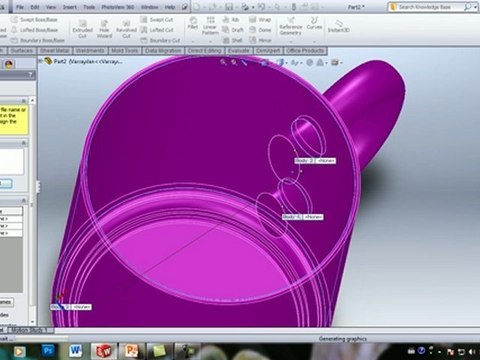Click the volume icon in system tray

pos(472,352)
